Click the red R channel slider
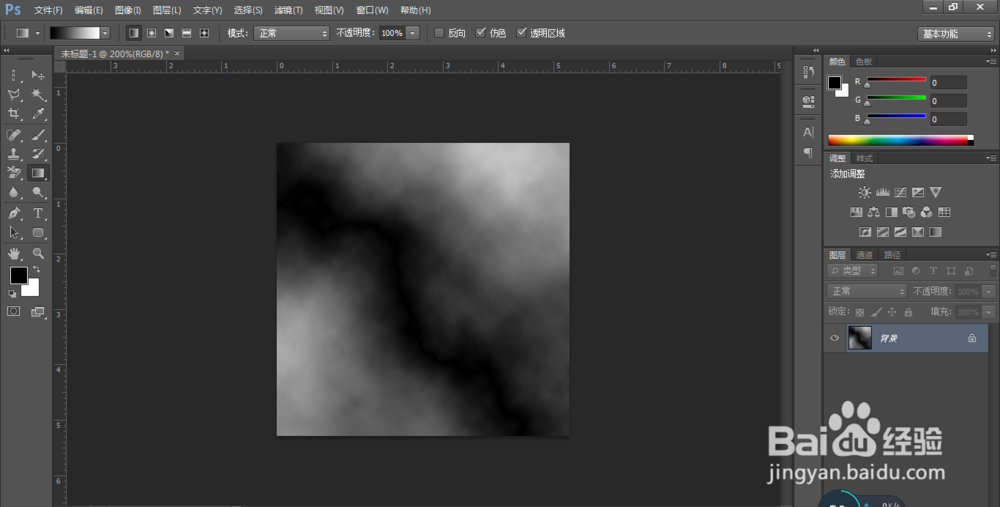 tap(896, 81)
